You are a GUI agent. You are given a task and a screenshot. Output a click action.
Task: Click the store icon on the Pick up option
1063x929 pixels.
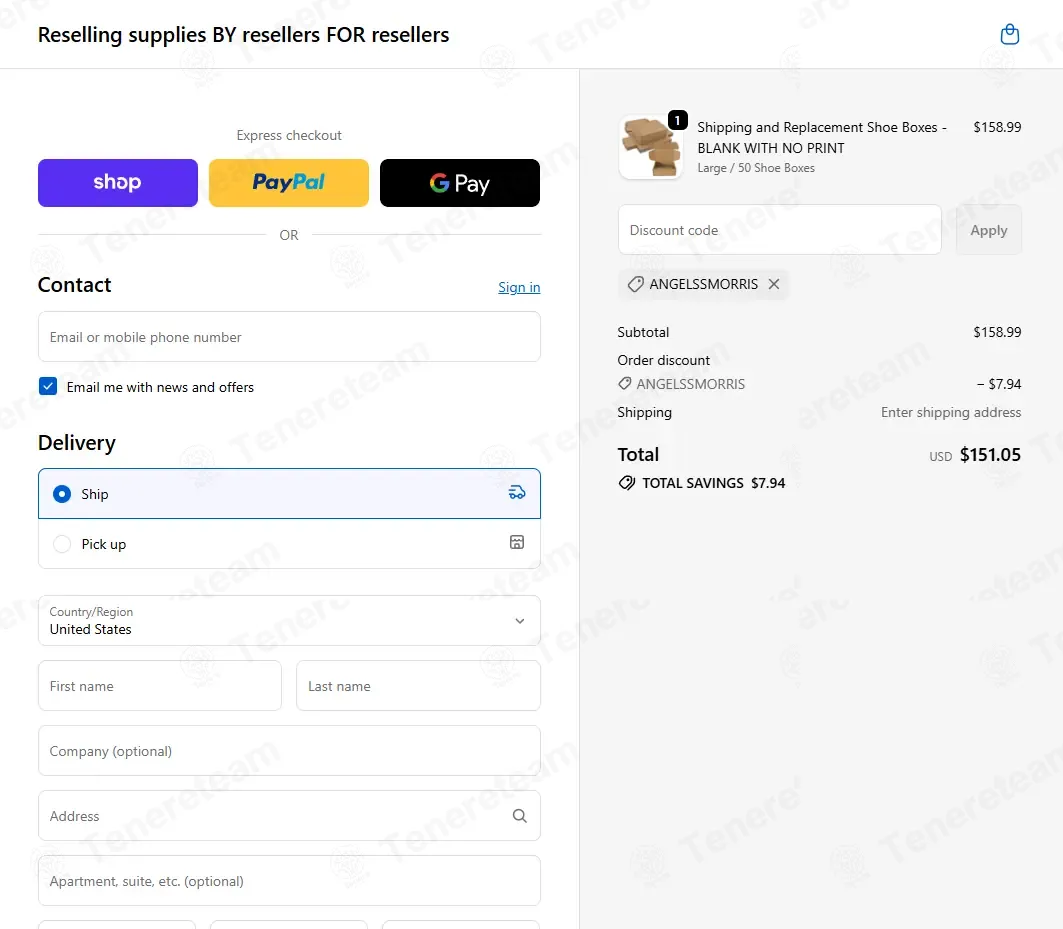(x=517, y=542)
